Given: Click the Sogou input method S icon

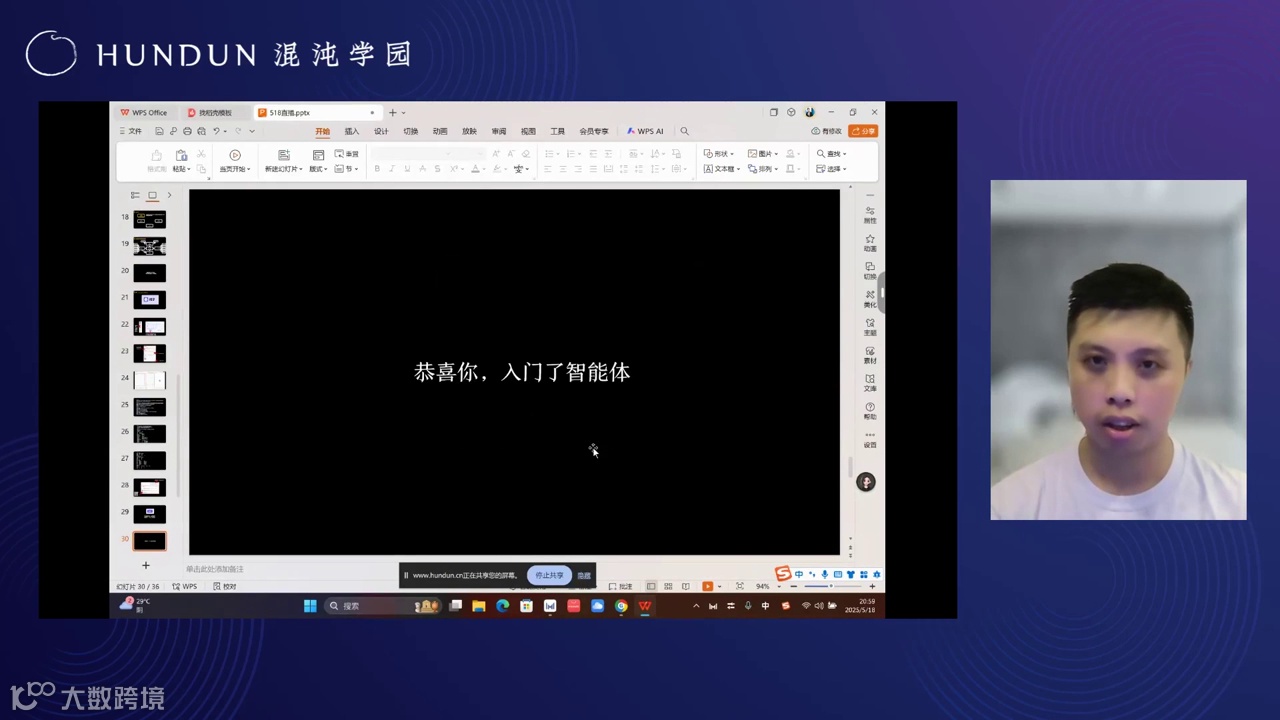Looking at the screenshot, I should pos(783,574).
